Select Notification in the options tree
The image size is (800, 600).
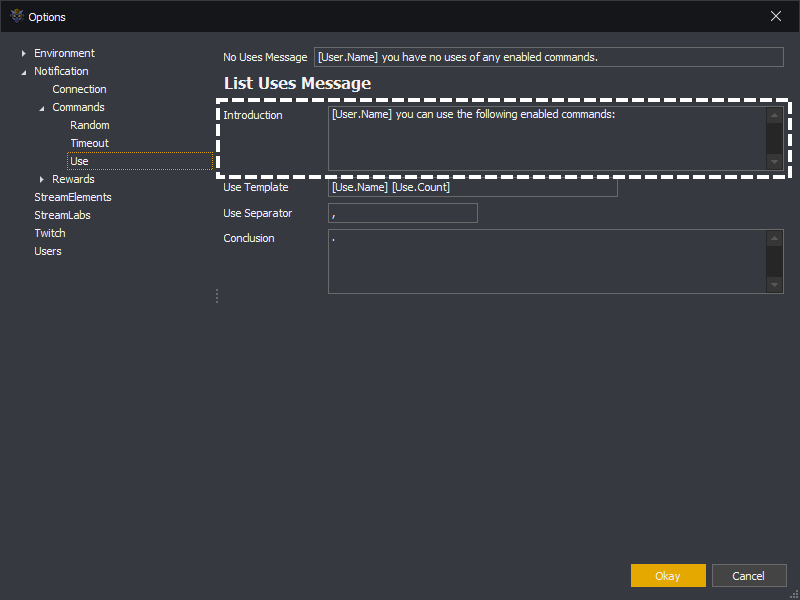[x=61, y=71]
